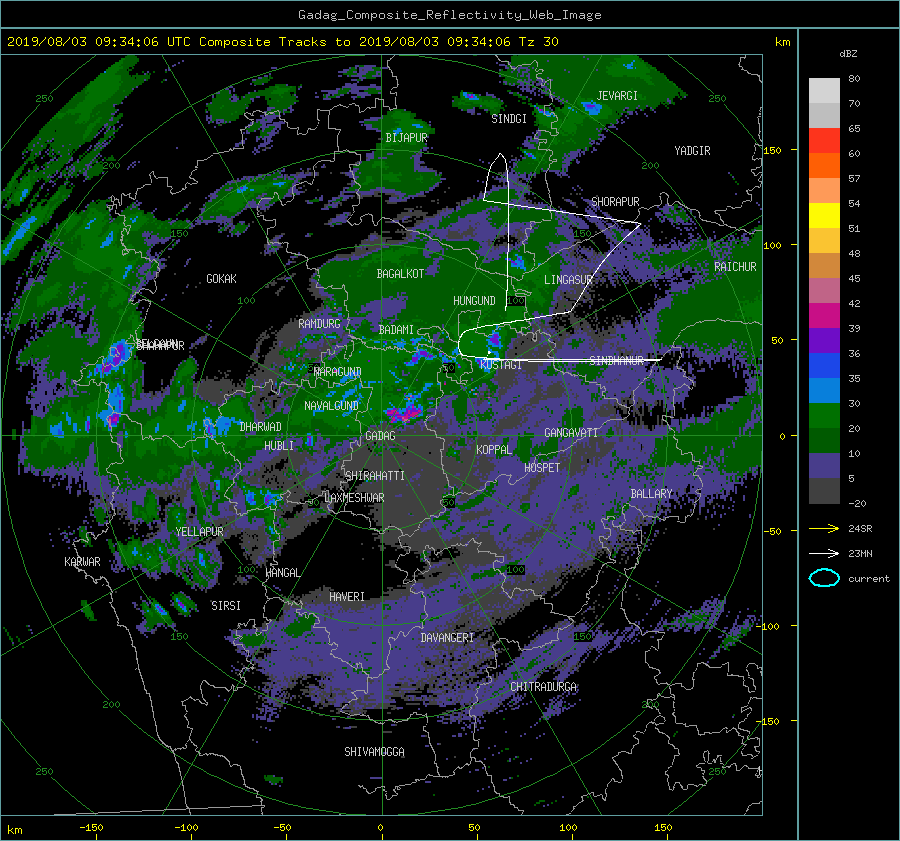This screenshot has height=841, width=900.
Task: Pick the dark gray -20 dBZ legend band
Action: click(x=824, y=491)
